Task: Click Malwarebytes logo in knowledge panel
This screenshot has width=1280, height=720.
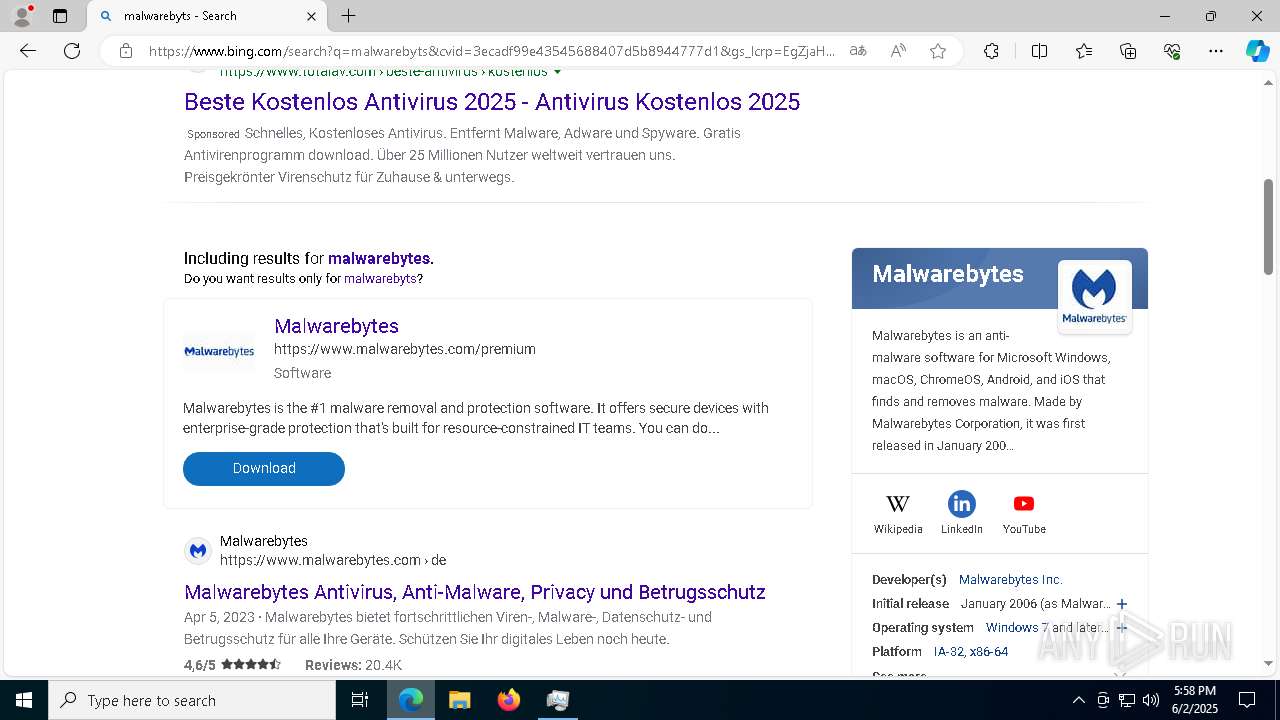Action: click(x=1094, y=296)
